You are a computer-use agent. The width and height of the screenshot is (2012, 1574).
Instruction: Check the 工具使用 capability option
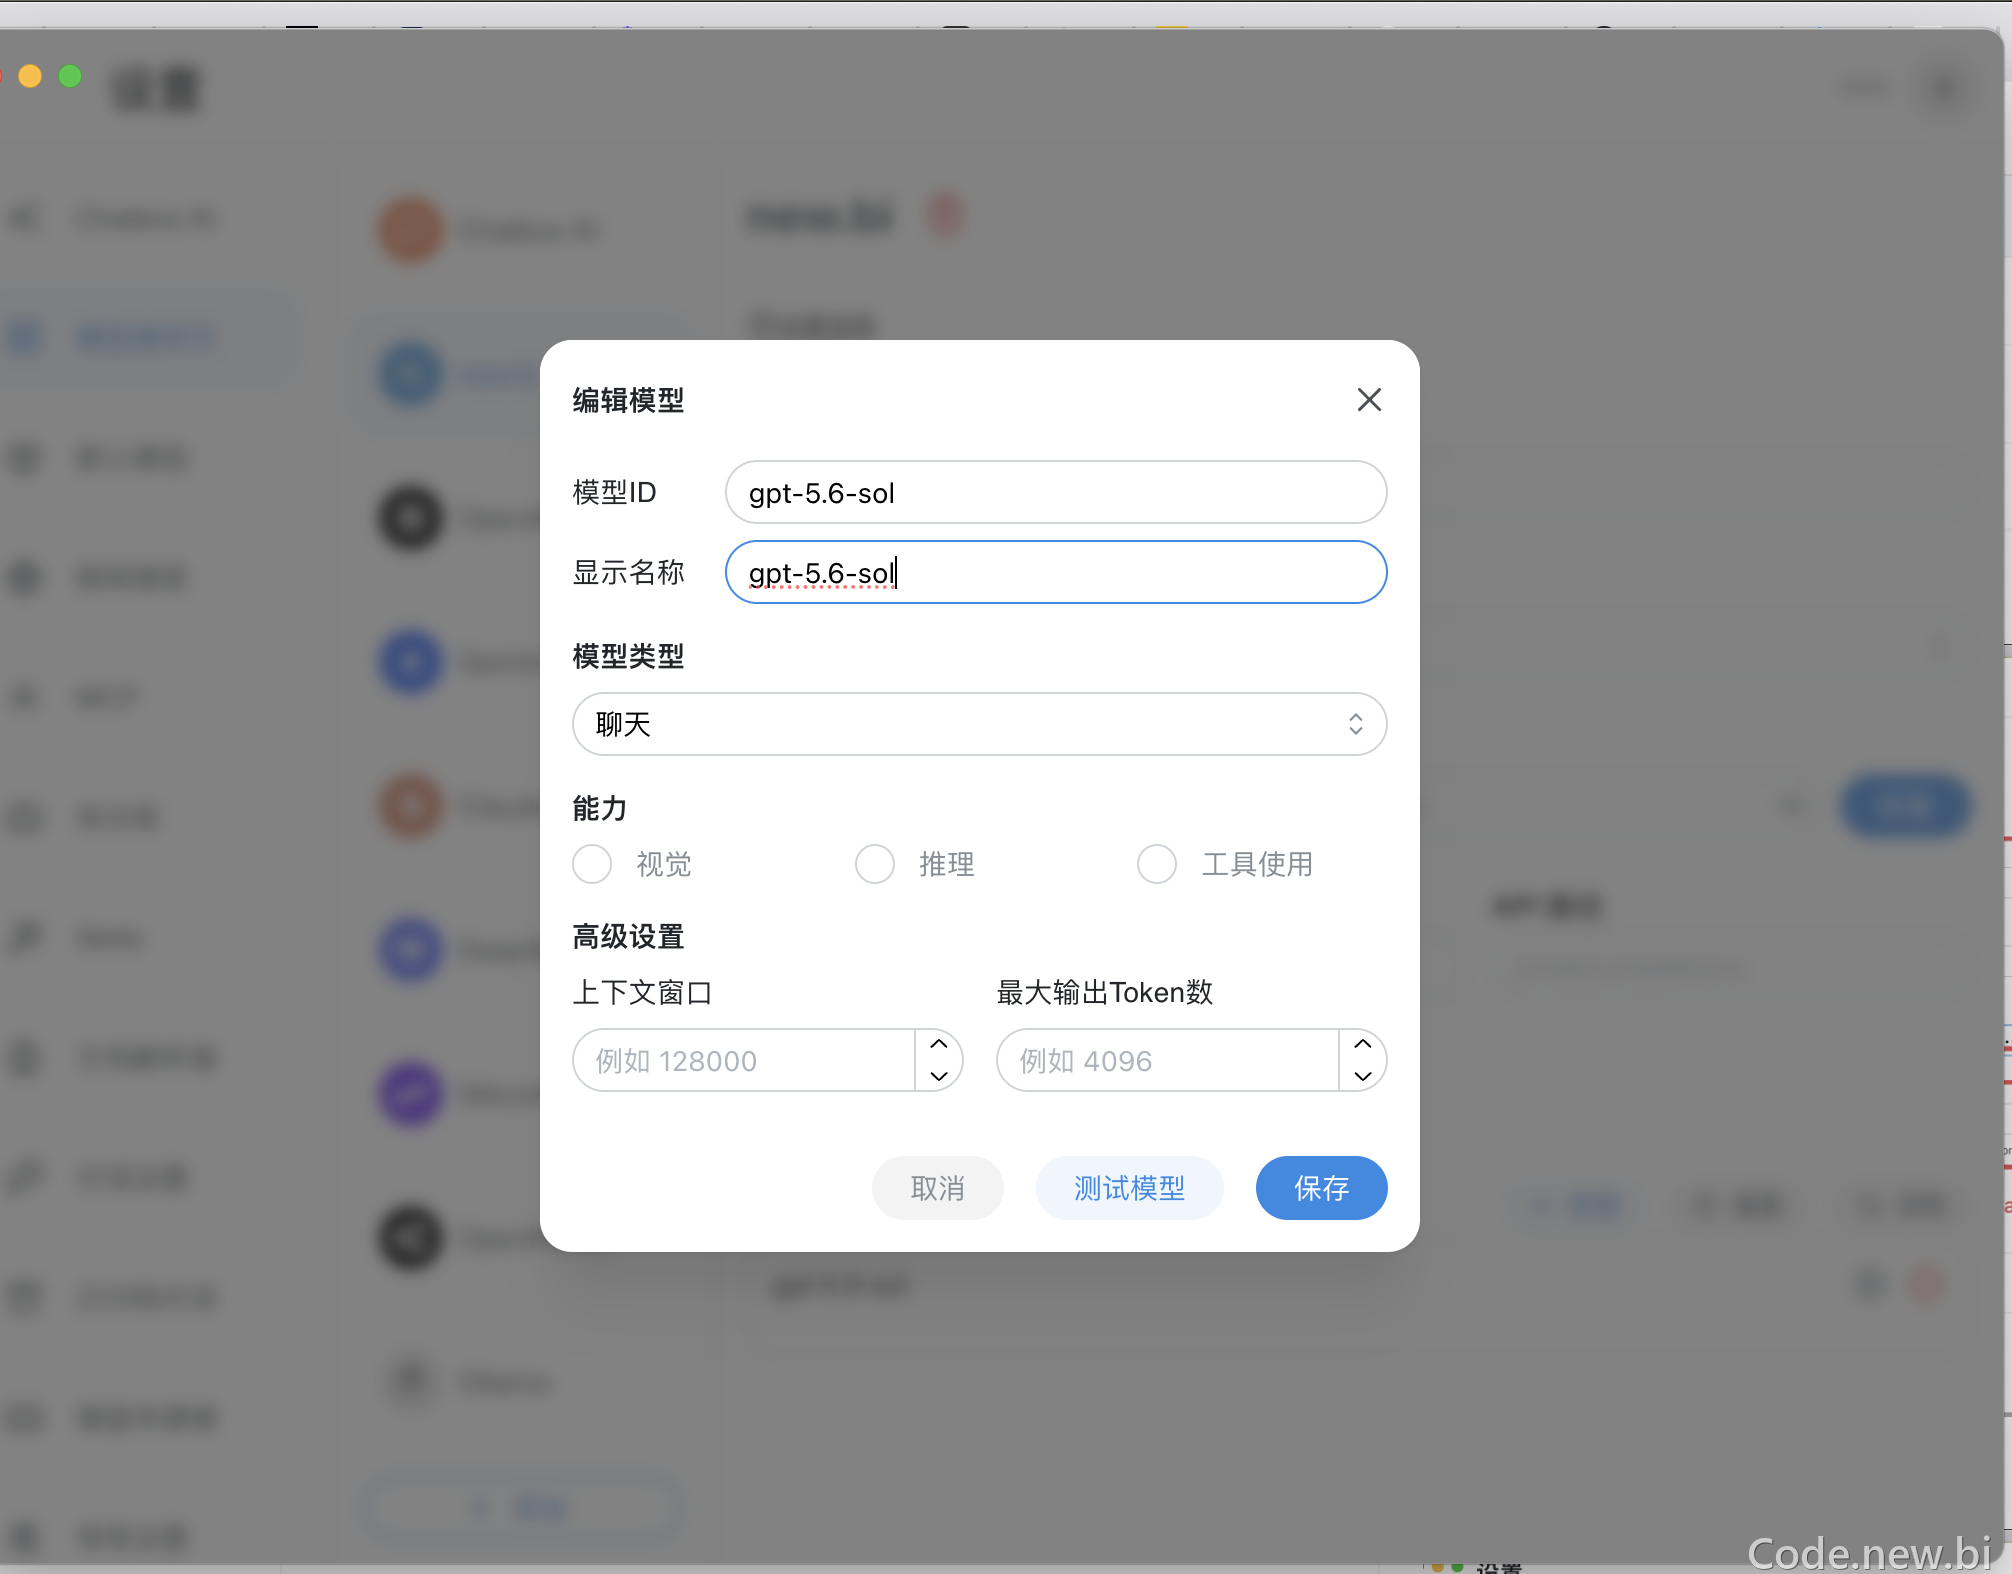click(x=1157, y=864)
